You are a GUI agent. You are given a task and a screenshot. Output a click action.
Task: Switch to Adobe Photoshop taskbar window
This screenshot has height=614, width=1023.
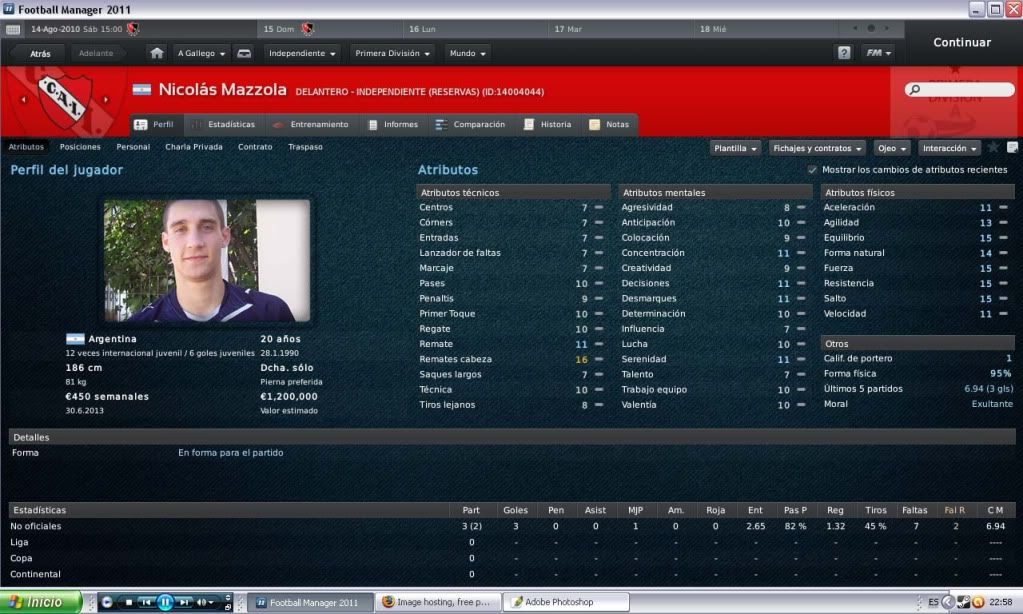point(566,602)
